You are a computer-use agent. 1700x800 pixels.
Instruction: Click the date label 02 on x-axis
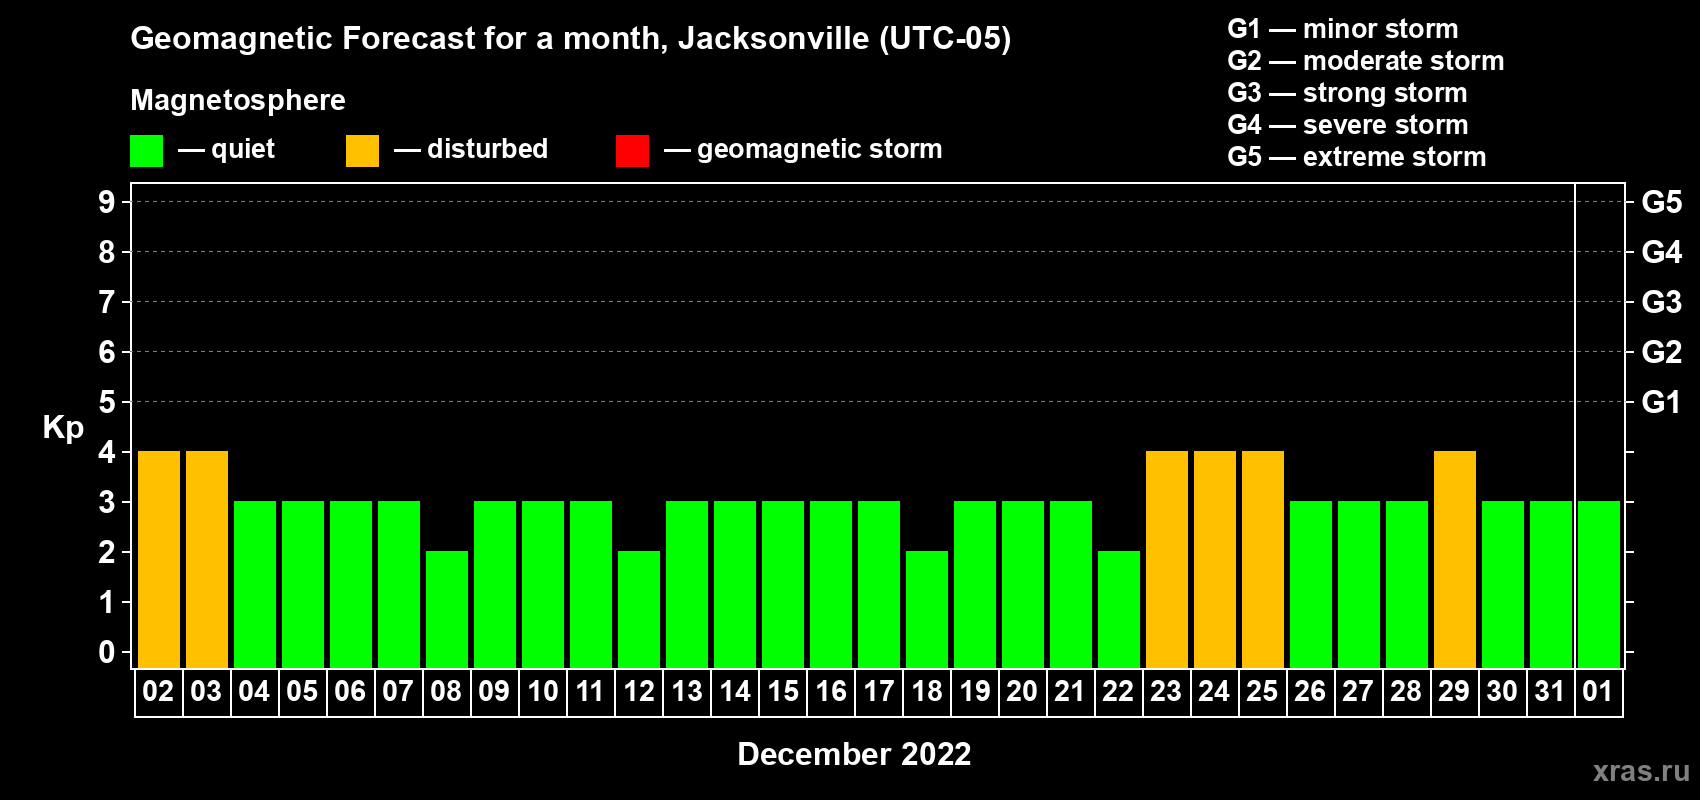point(158,691)
